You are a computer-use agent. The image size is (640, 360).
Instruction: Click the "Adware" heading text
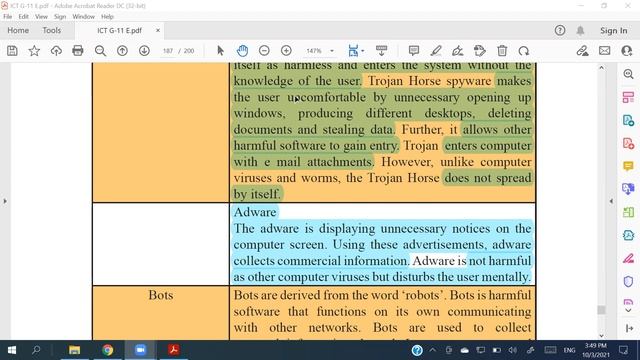(x=255, y=212)
